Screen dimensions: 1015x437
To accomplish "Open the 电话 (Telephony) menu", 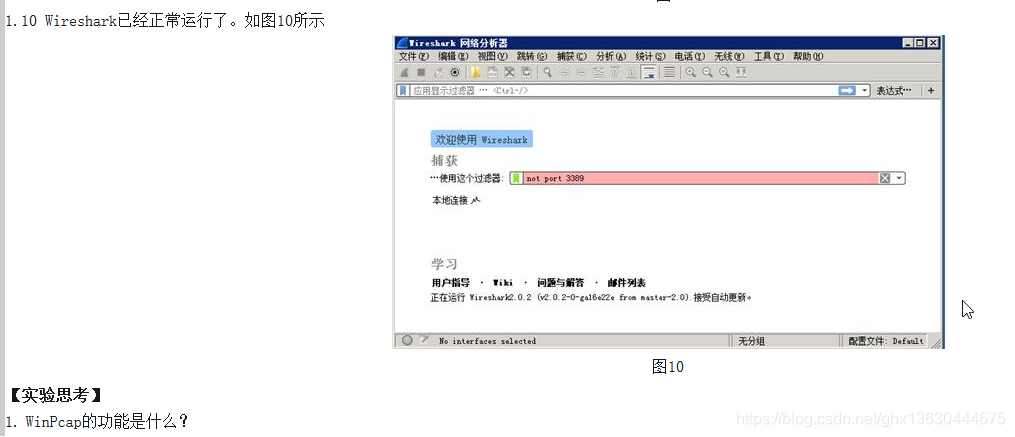I will (x=690, y=56).
